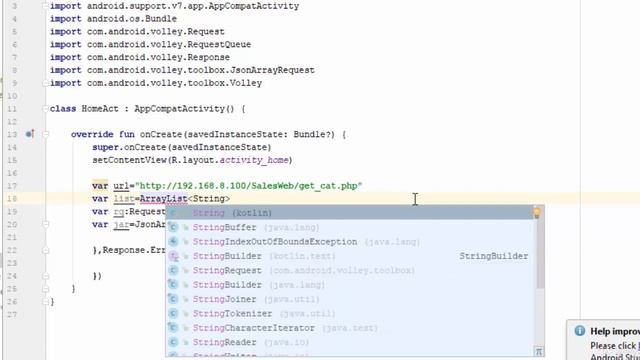Click the icon beside StringIndexOutOfBoundsException suggestion

(x=173, y=242)
